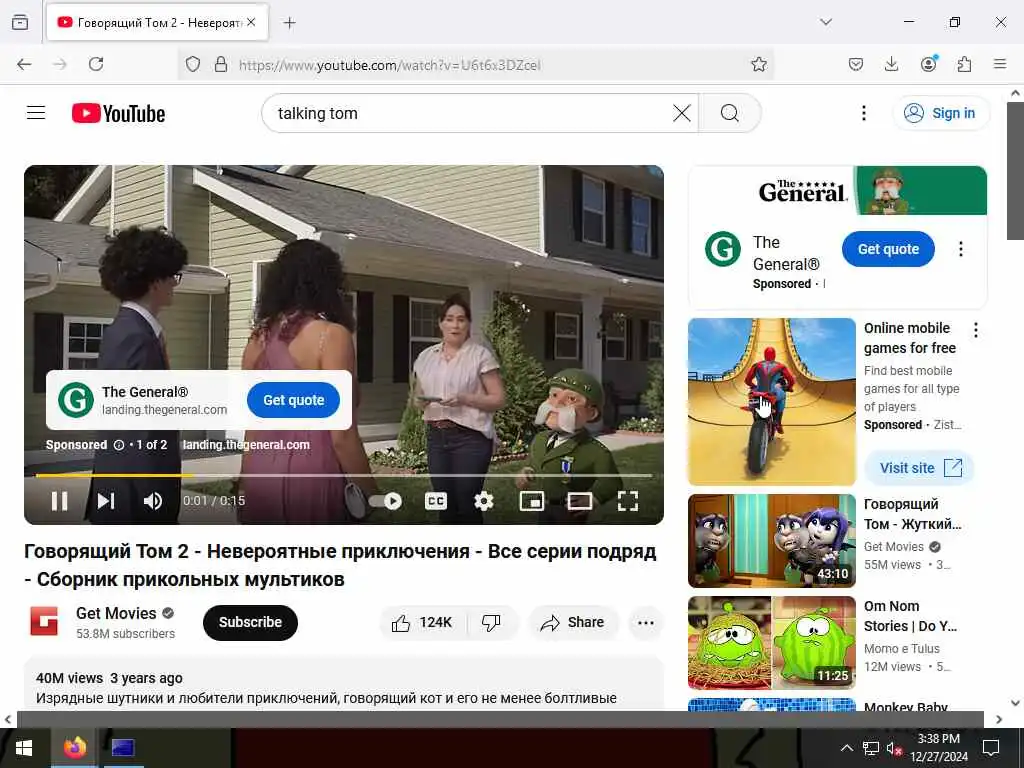The height and width of the screenshot is (768, 1024).
Task: Close the Говорящий Том 2 tab
Action: [x=251, y=22]
